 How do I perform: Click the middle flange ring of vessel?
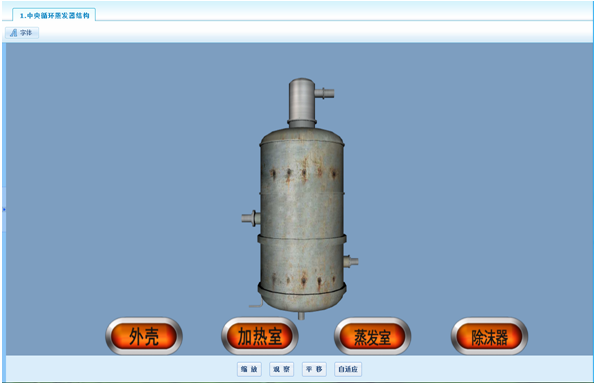click(302, 239)
